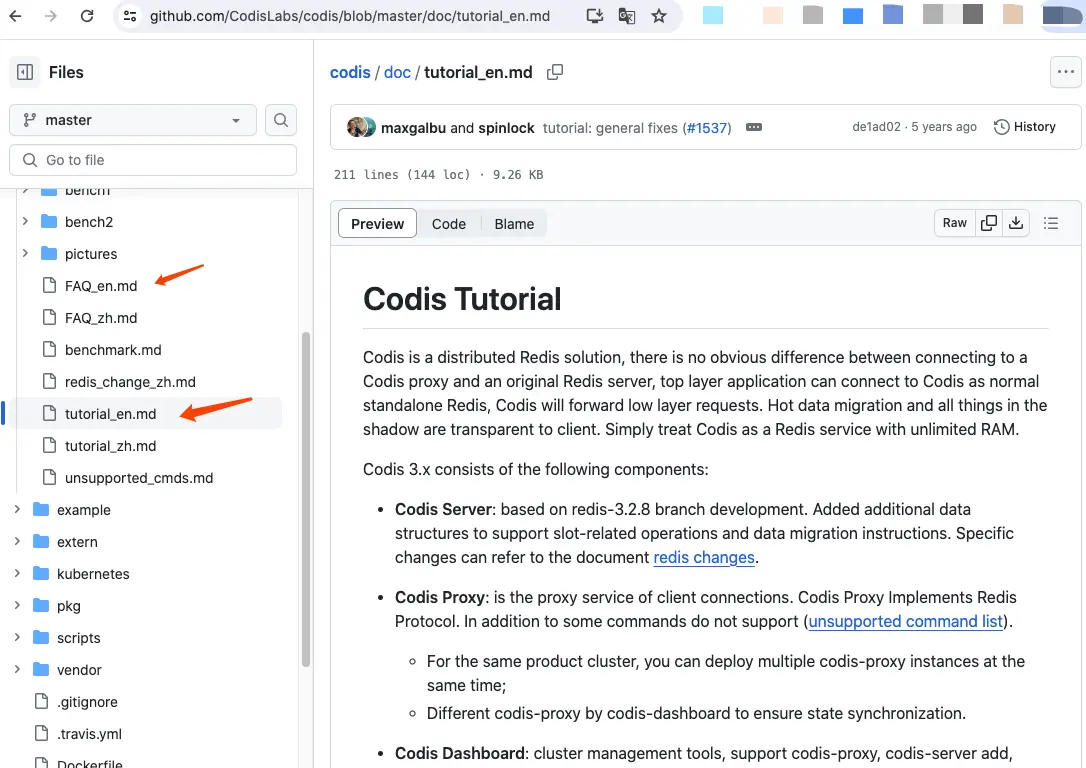This screenshot has height=768, width=1086.
Task: Collapse the Files side panel icon
Action: click(25, 72)
